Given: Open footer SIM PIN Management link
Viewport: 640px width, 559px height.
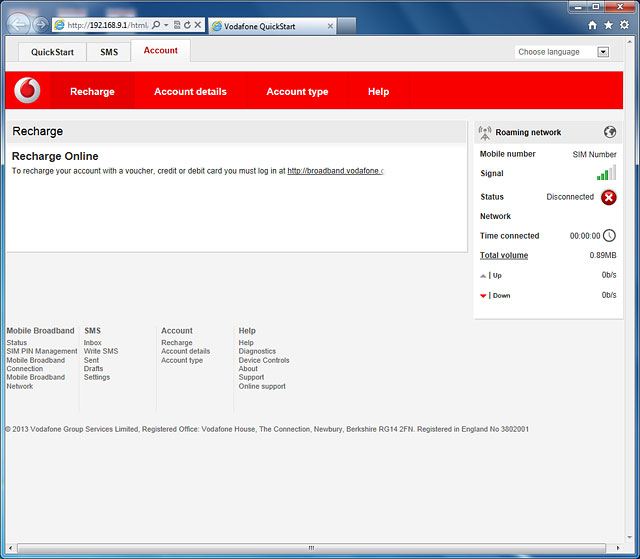Looking at the screenshot, I should 42,351.
